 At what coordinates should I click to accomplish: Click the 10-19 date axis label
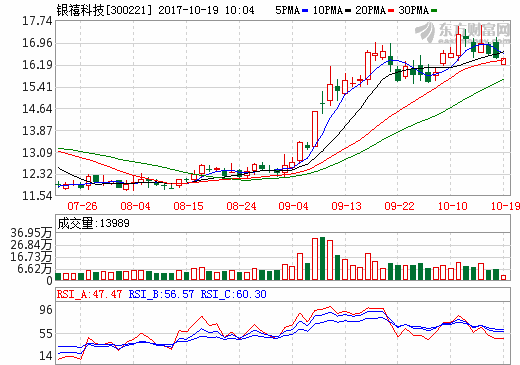pyautogui.click(x=505, y=206)
